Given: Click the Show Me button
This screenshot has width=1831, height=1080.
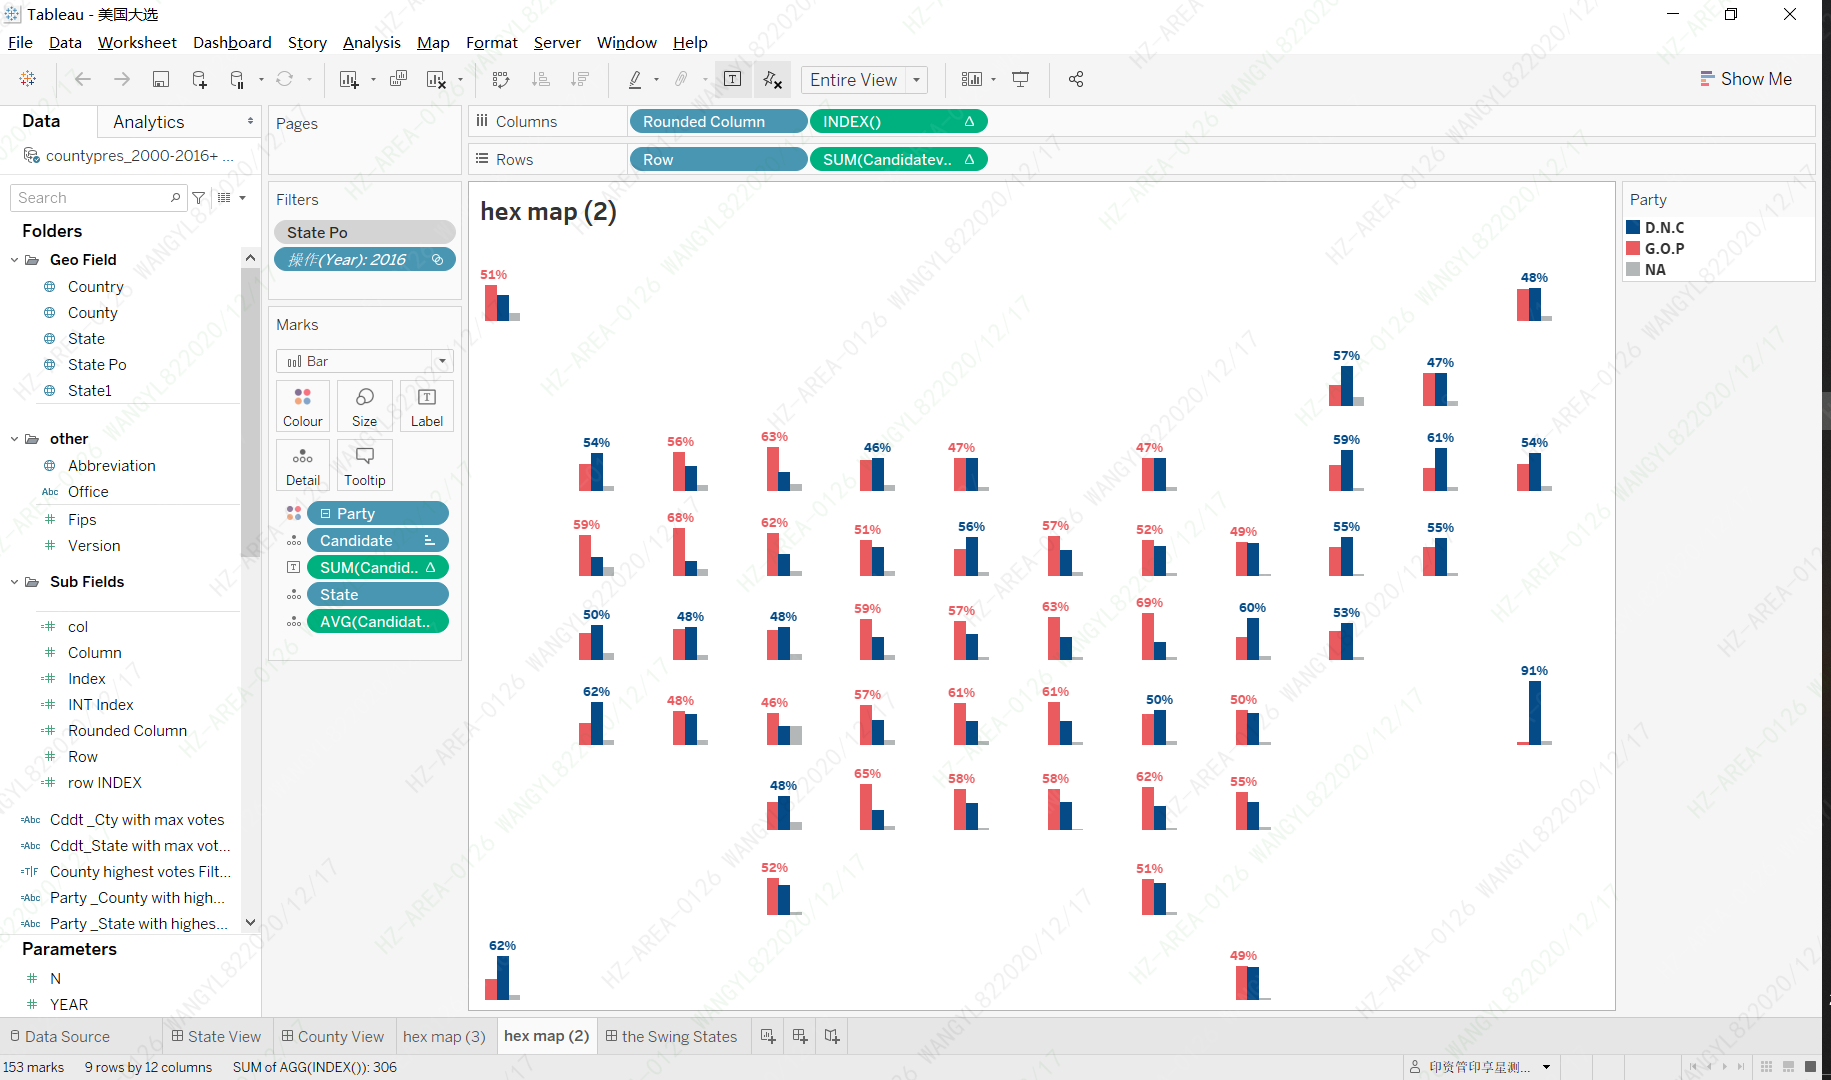Looking at the screenshot, I should point(1745,79).
